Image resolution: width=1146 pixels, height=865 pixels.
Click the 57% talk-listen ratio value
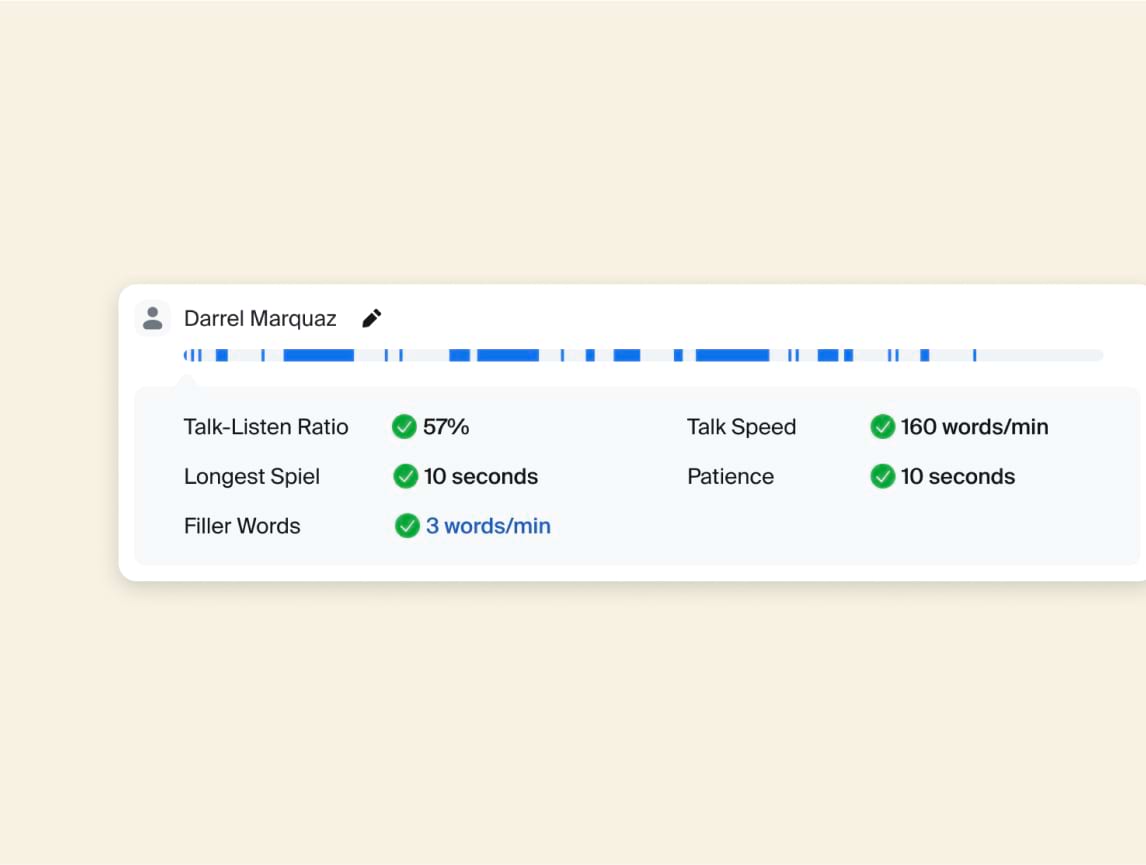pyautogui.click(x=446, y=427)
